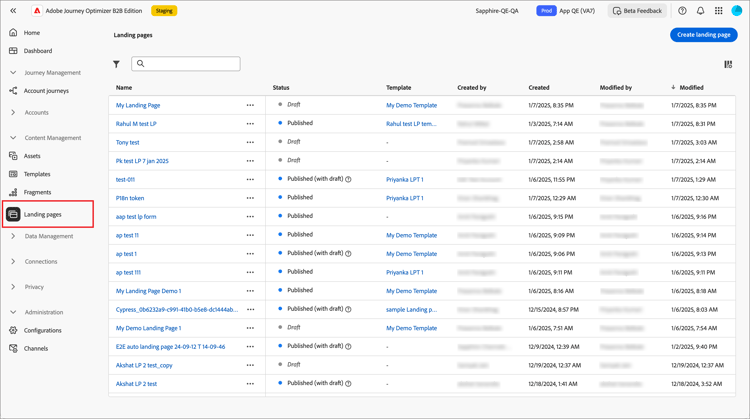Show info for test-011 draft status

(348, 180)
